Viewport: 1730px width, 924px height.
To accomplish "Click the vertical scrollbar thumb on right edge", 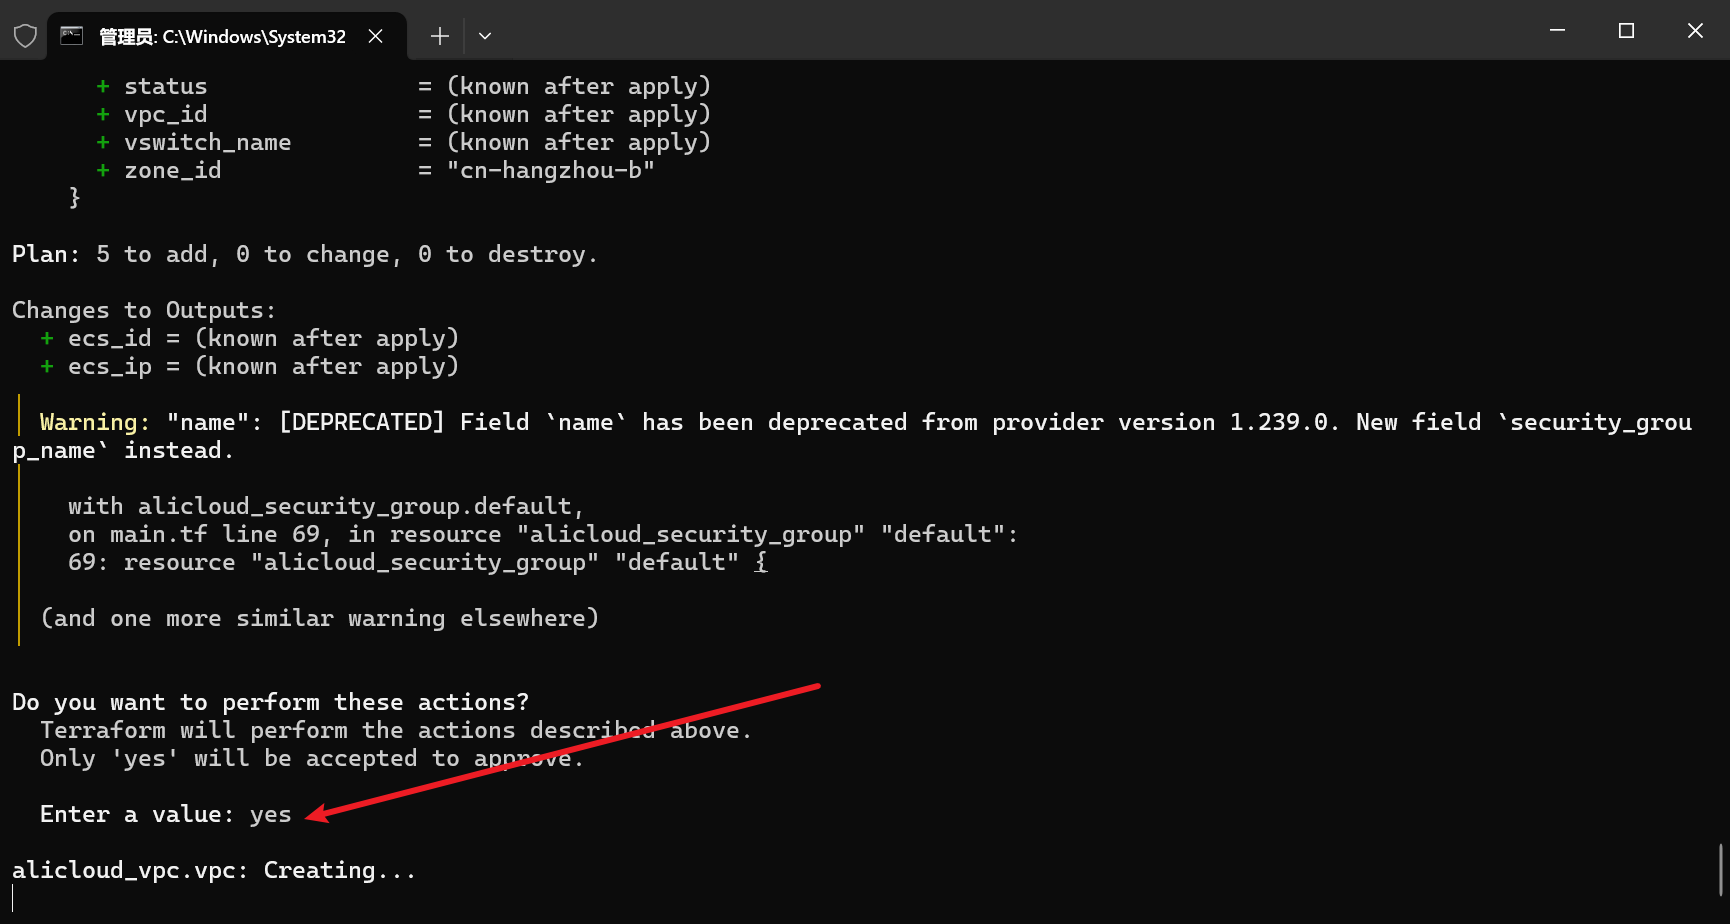I will (1721, 868).
